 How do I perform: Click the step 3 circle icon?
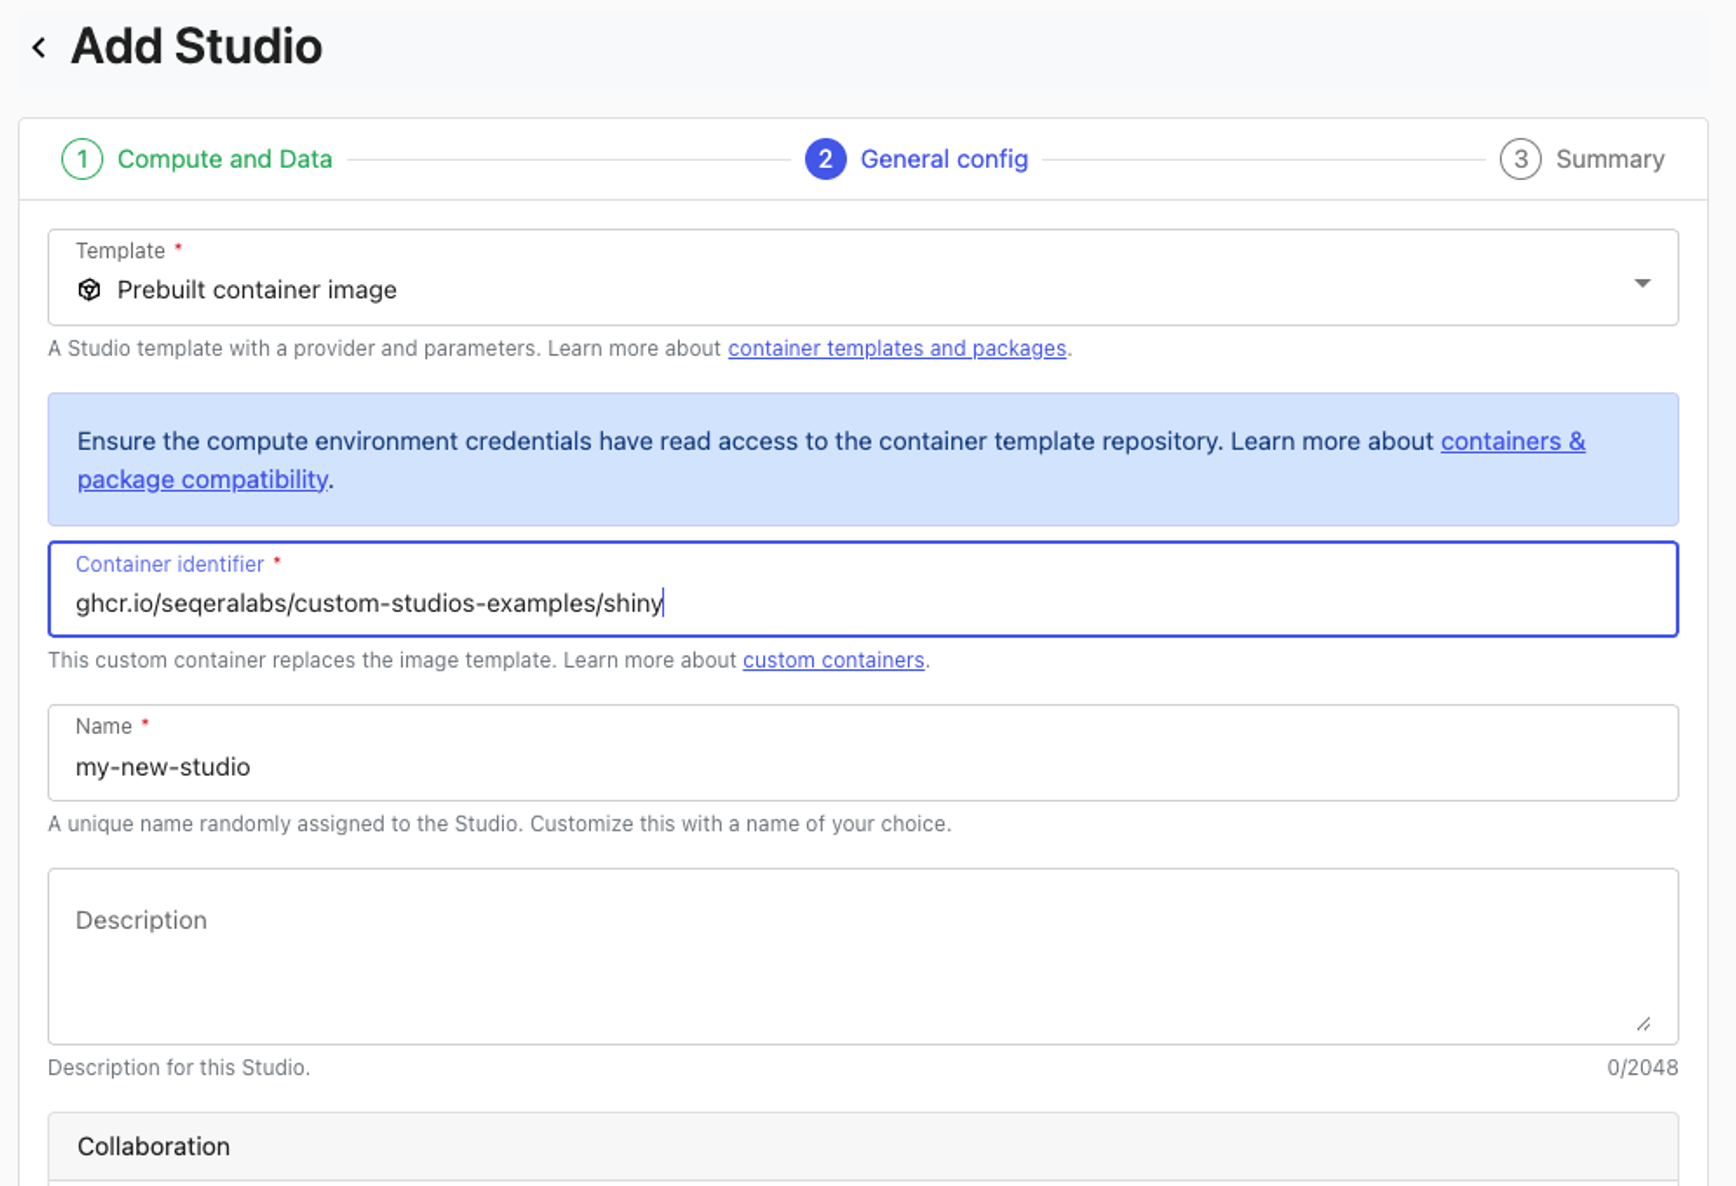(x=1519, y=159)
